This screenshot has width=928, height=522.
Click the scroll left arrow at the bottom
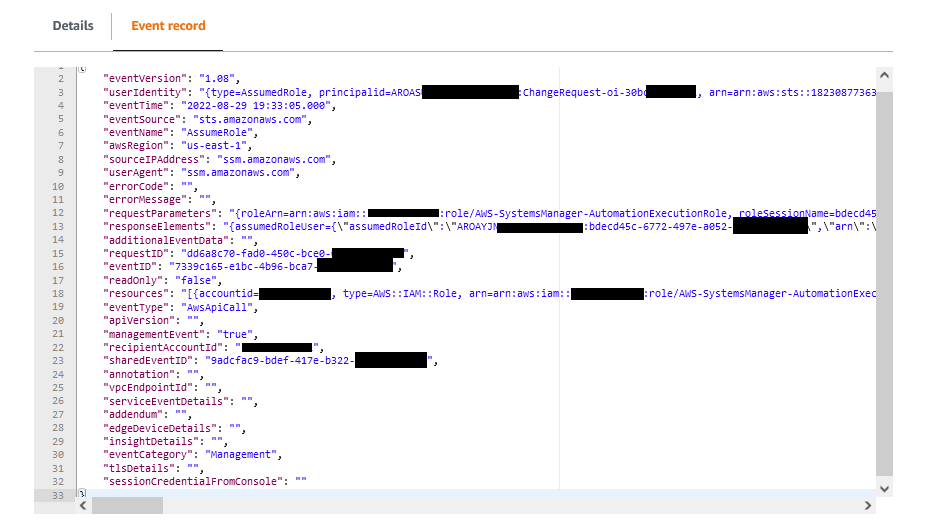point(83,505)
